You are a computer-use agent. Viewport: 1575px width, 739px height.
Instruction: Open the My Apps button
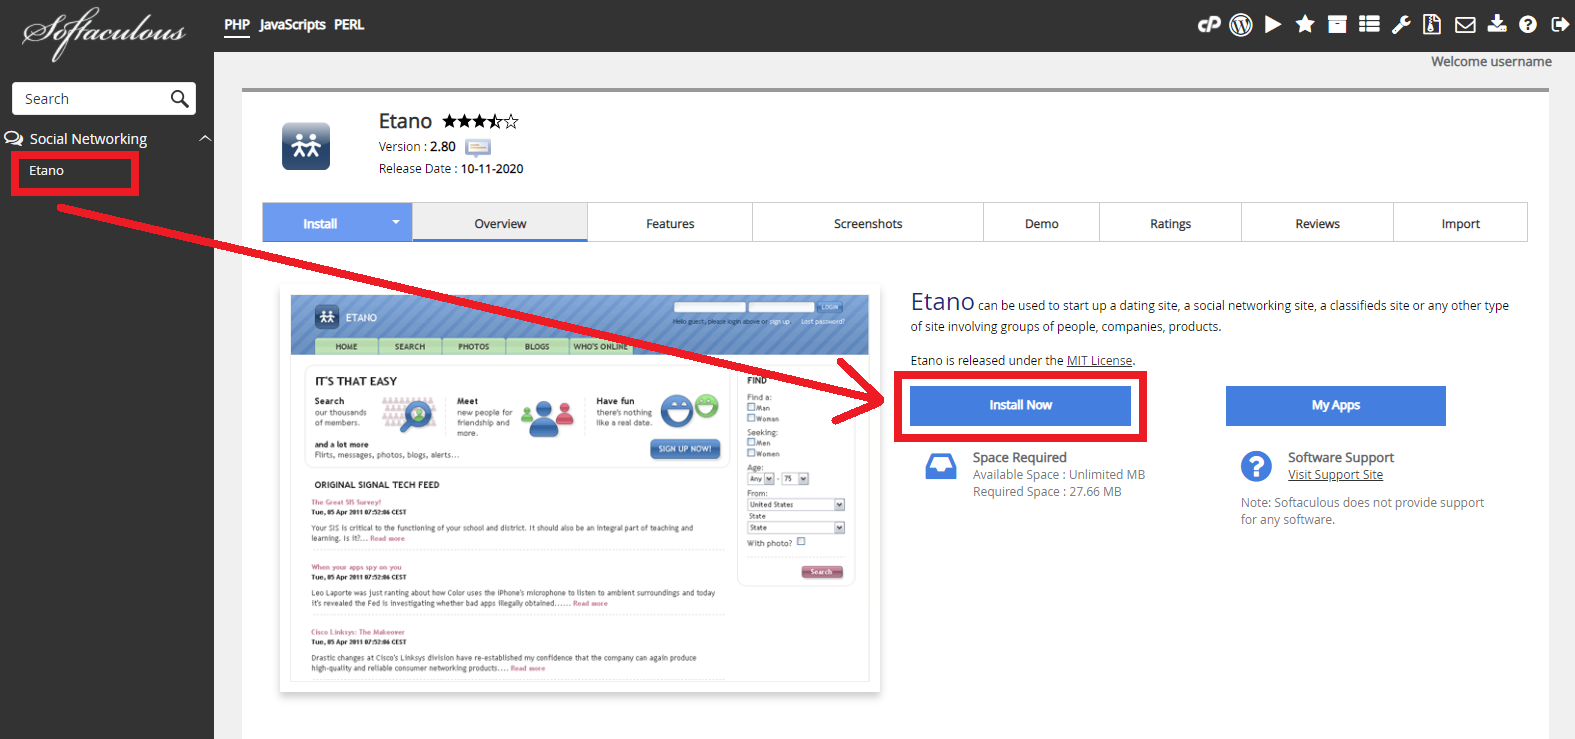click(x=1335, y=405)
